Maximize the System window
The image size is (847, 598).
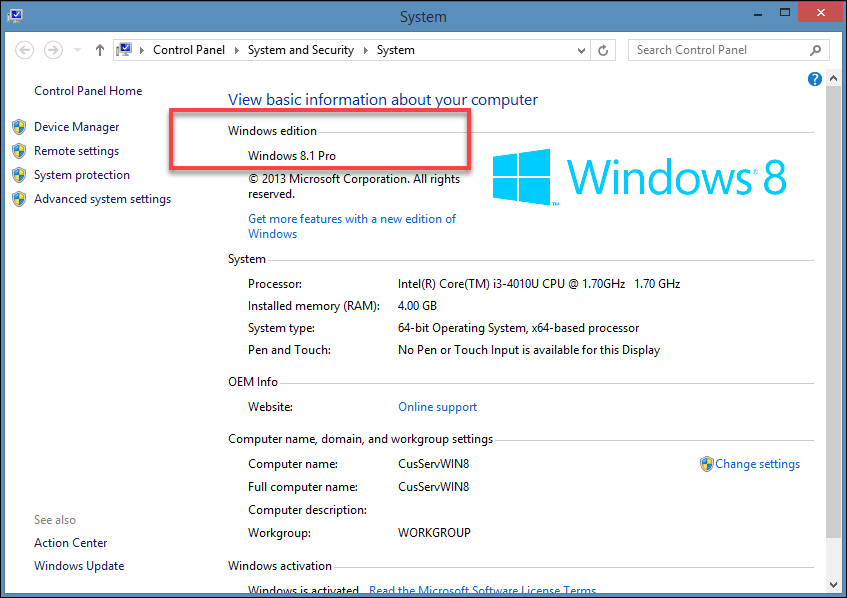(785, 13)
